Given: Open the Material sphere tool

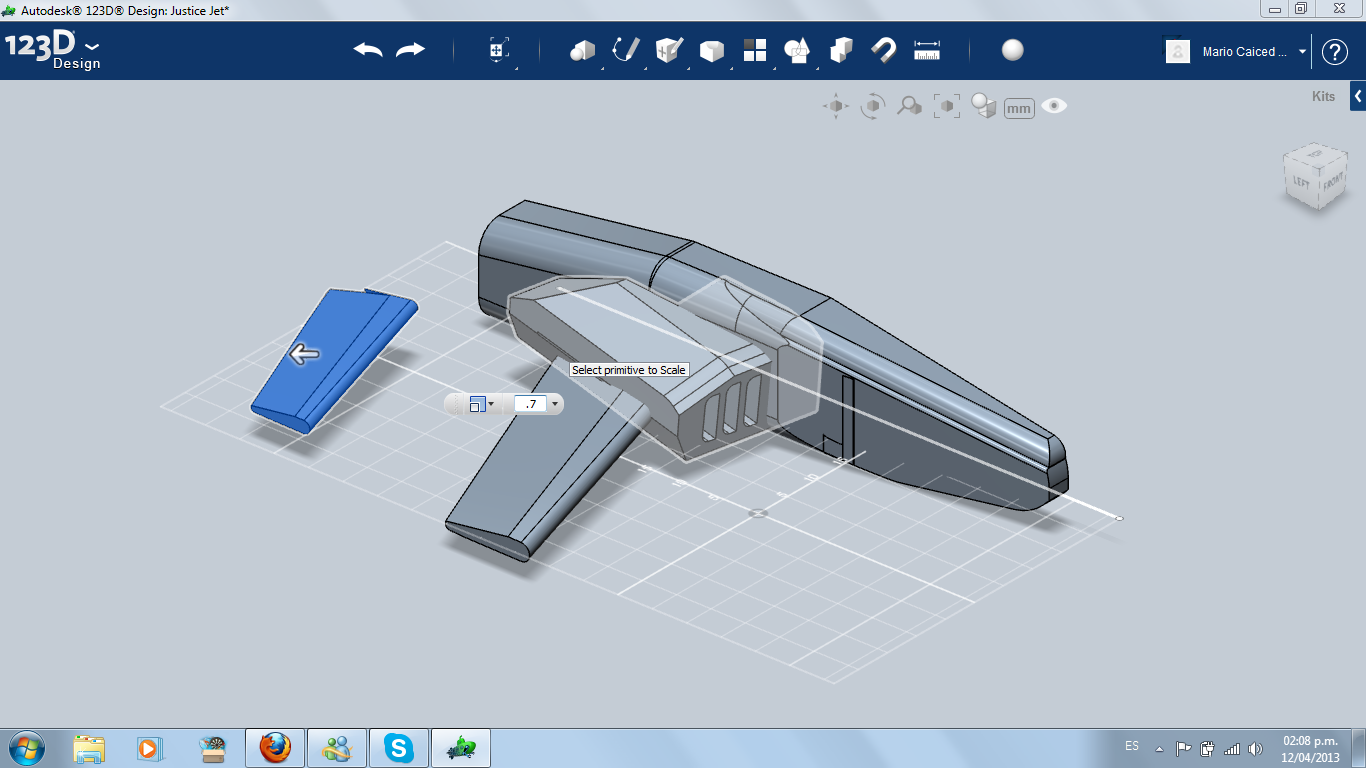Looking at the screenshot, I should coord(1013,50).
